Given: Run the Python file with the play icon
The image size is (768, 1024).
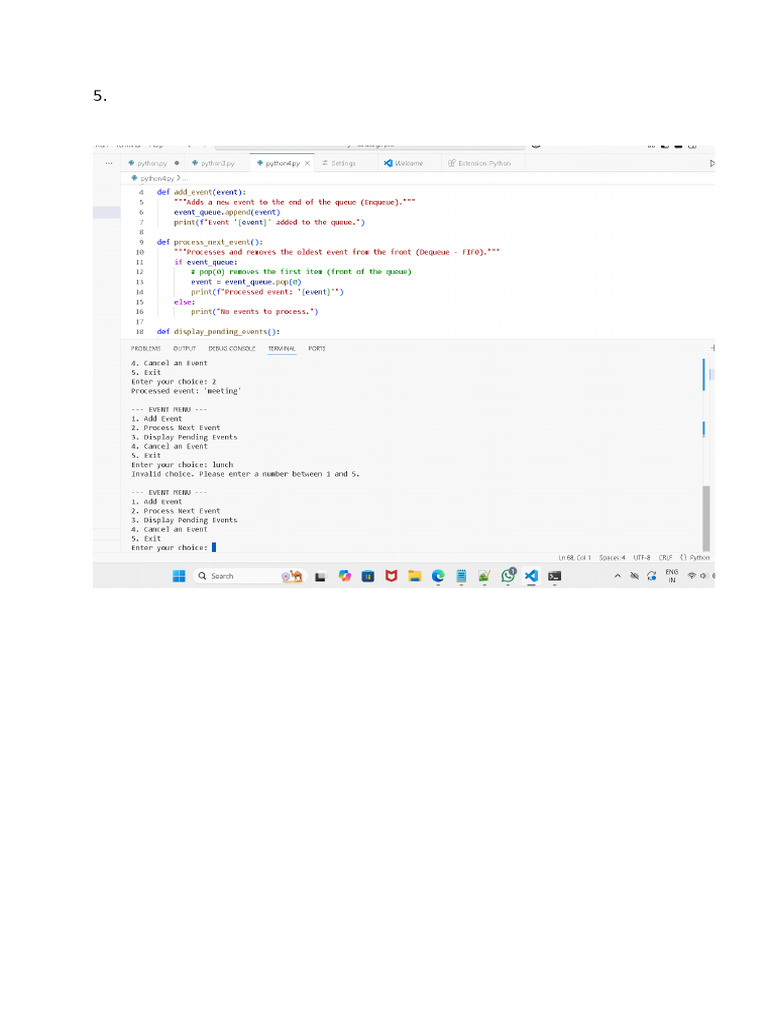Looking at the screenshot, I should (x=712, y=163).
